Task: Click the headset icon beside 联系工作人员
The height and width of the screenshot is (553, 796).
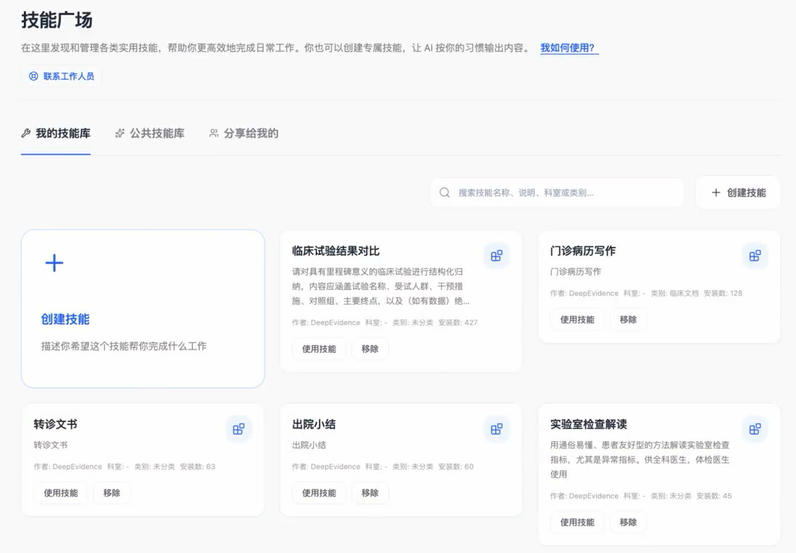Action: 33,76
